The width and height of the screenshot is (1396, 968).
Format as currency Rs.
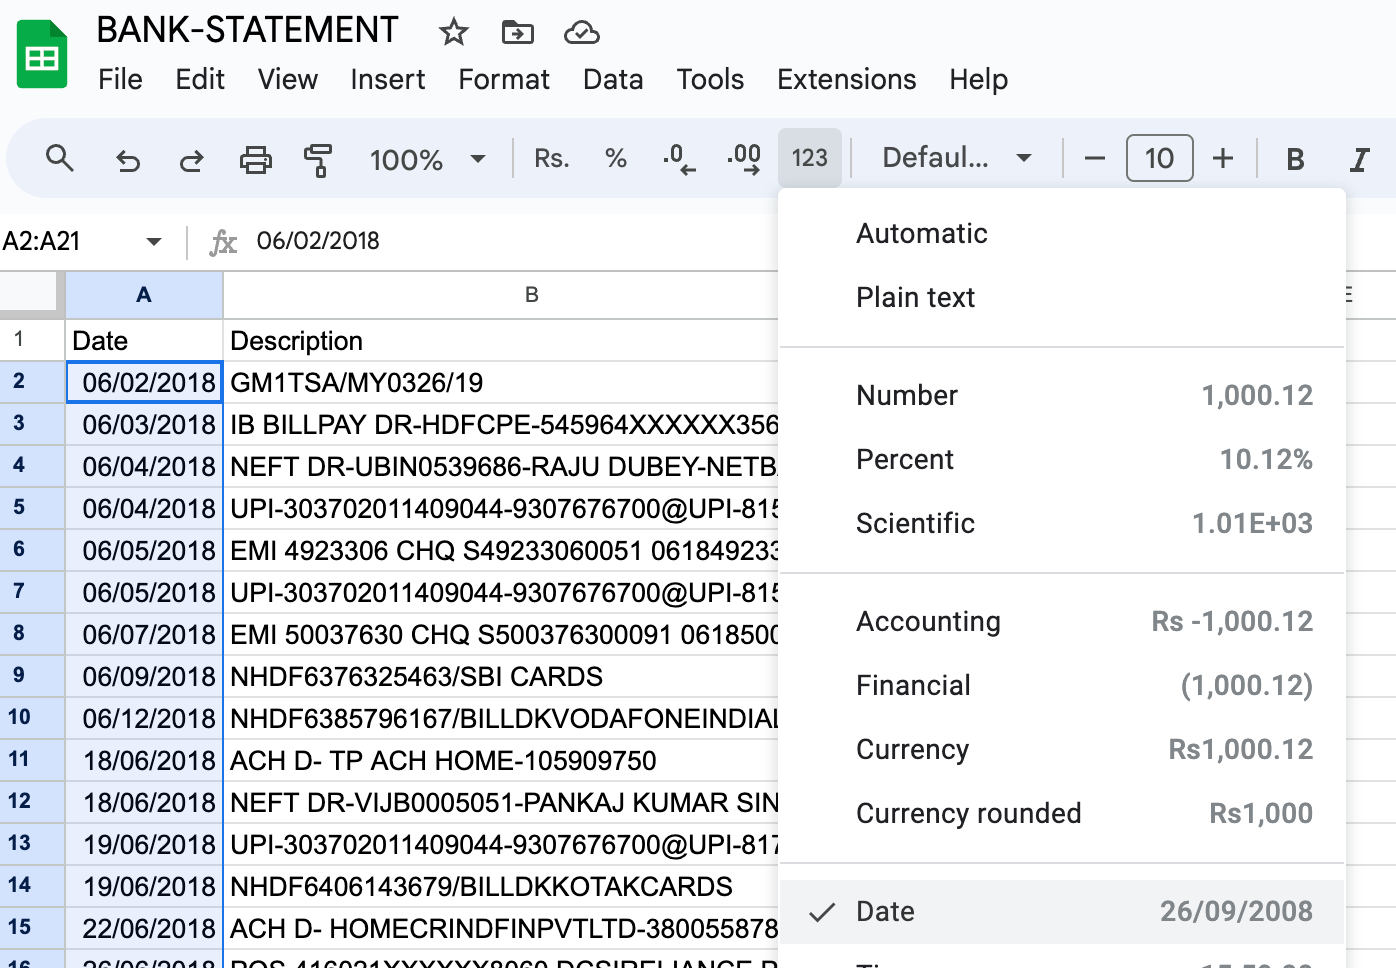point(551,158)
